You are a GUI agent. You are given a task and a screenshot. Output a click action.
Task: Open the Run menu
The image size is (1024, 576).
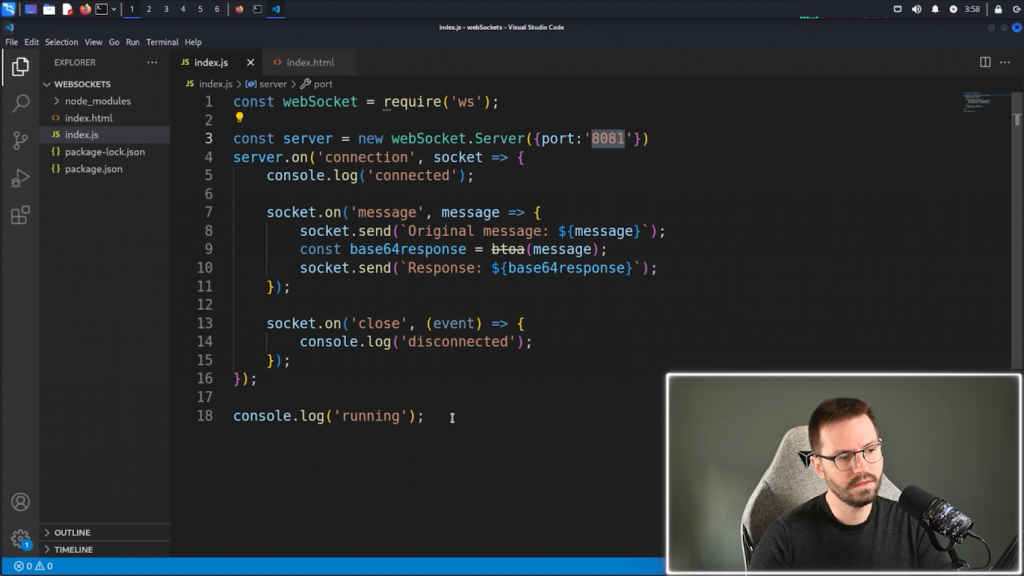[x=133, y=42]
